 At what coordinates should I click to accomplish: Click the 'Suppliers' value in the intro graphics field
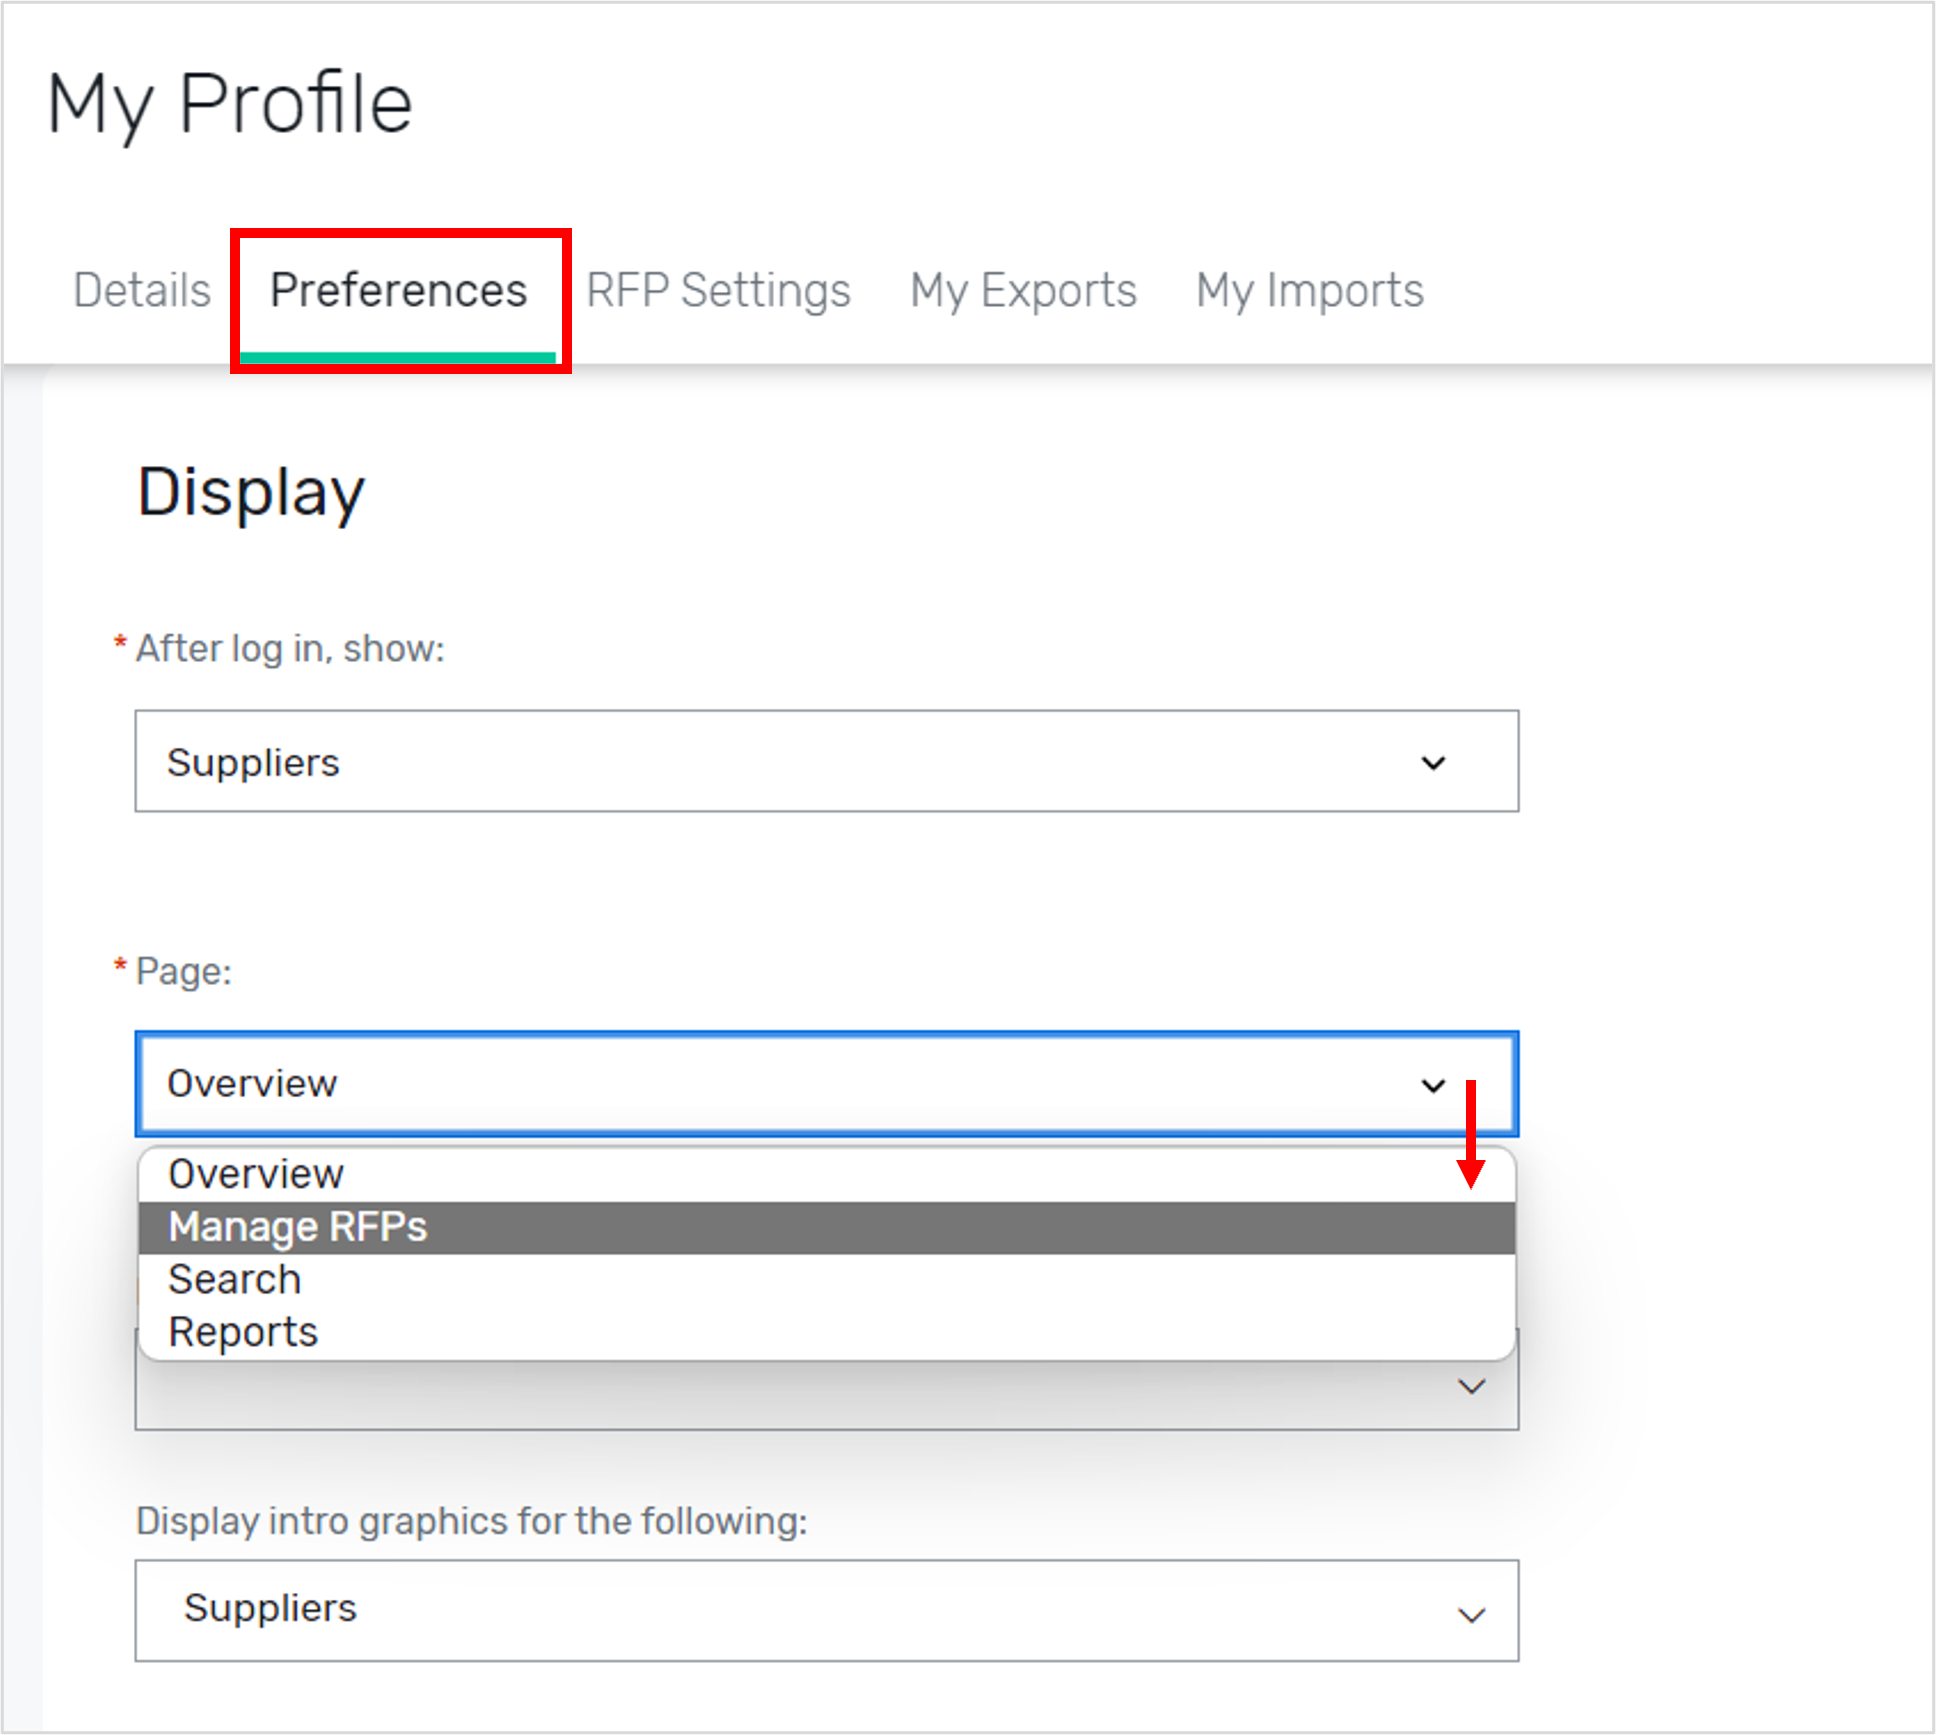click(x=269, y=1610)
